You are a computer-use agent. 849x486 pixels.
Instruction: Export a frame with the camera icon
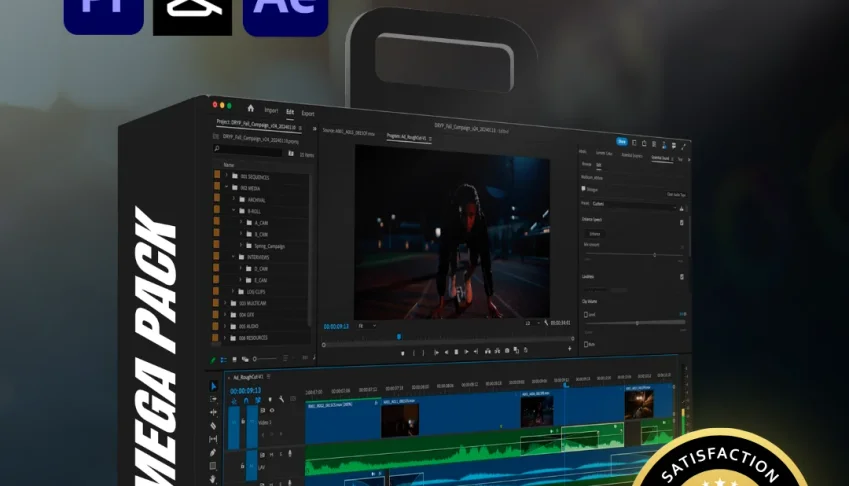pyautogui.click(x=507, y=351)
